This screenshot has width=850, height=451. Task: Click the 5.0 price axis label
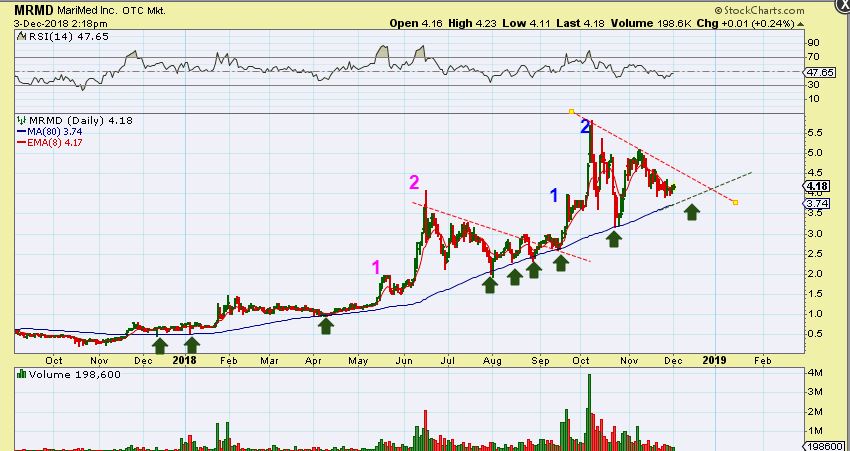pyautogui.click(x=815, y=153)
